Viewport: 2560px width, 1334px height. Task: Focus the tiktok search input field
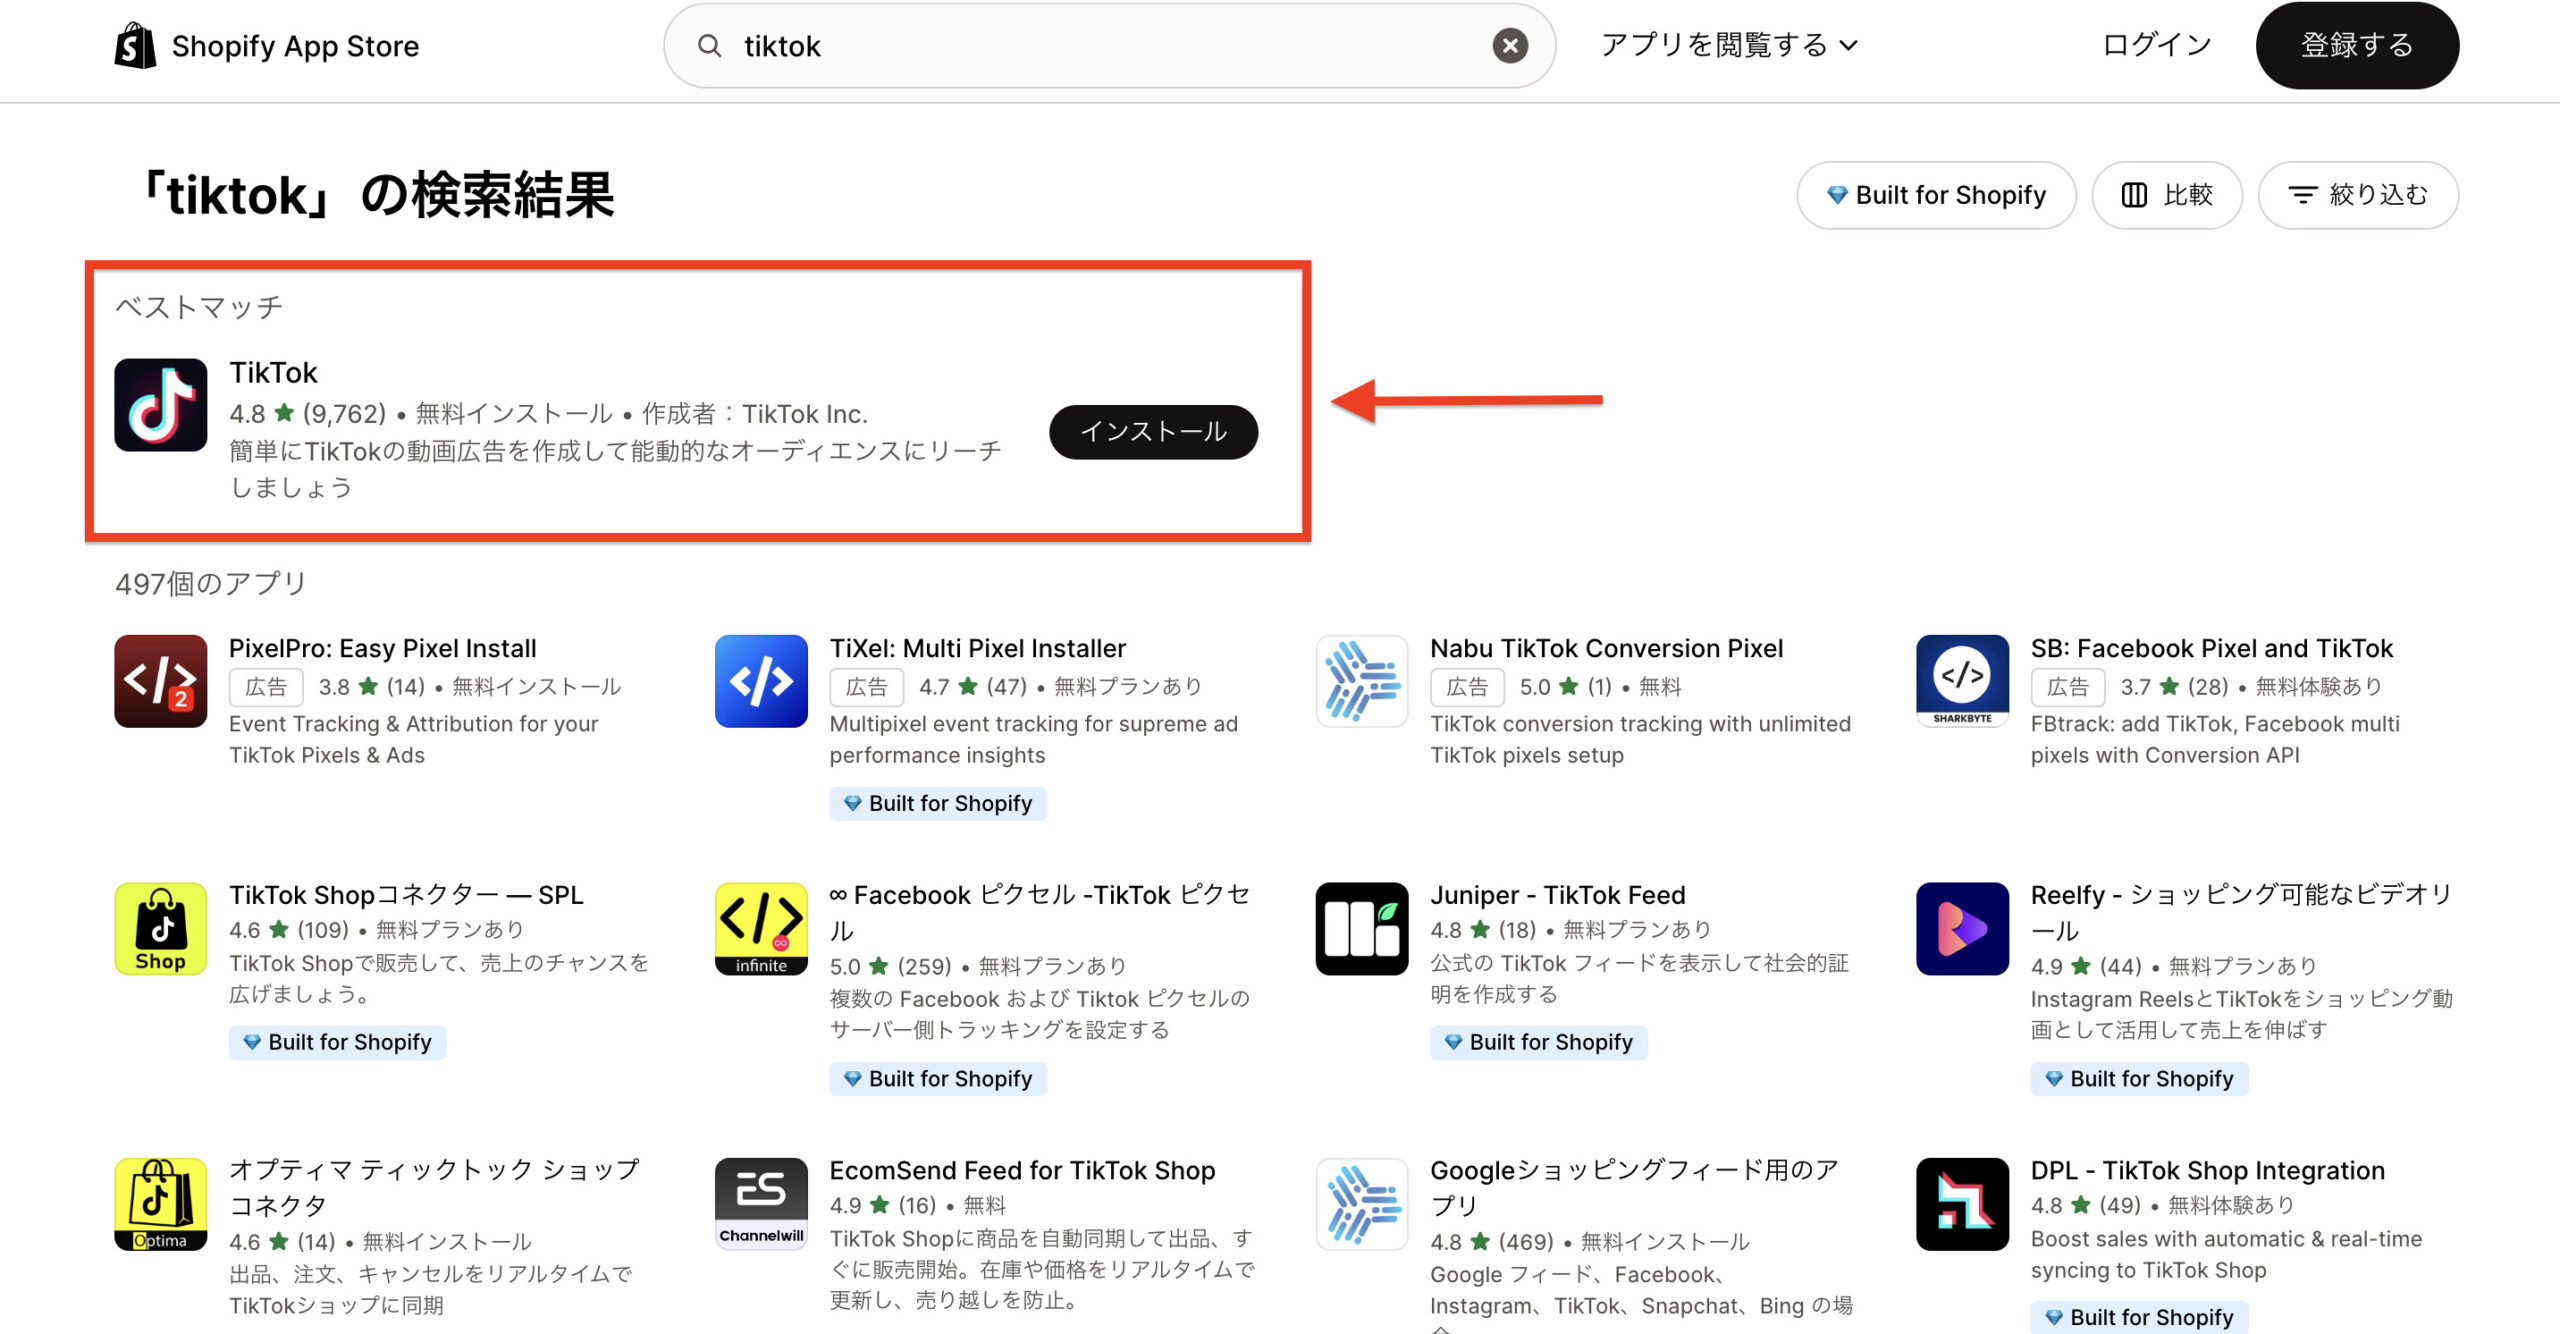1109,46
